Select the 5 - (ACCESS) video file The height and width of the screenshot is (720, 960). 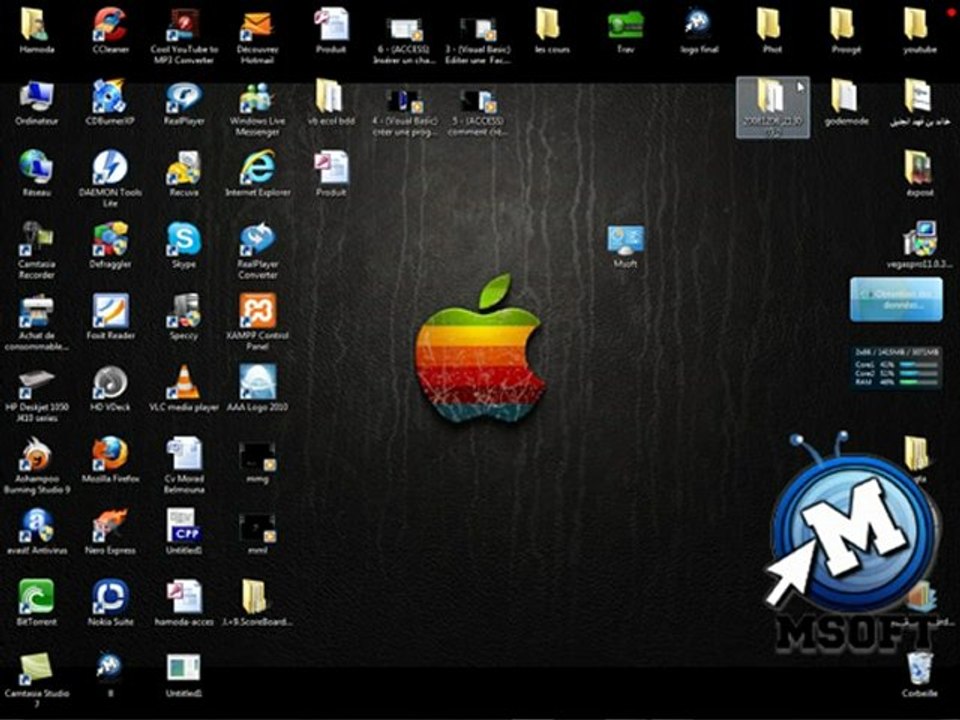tap(478, 113)
